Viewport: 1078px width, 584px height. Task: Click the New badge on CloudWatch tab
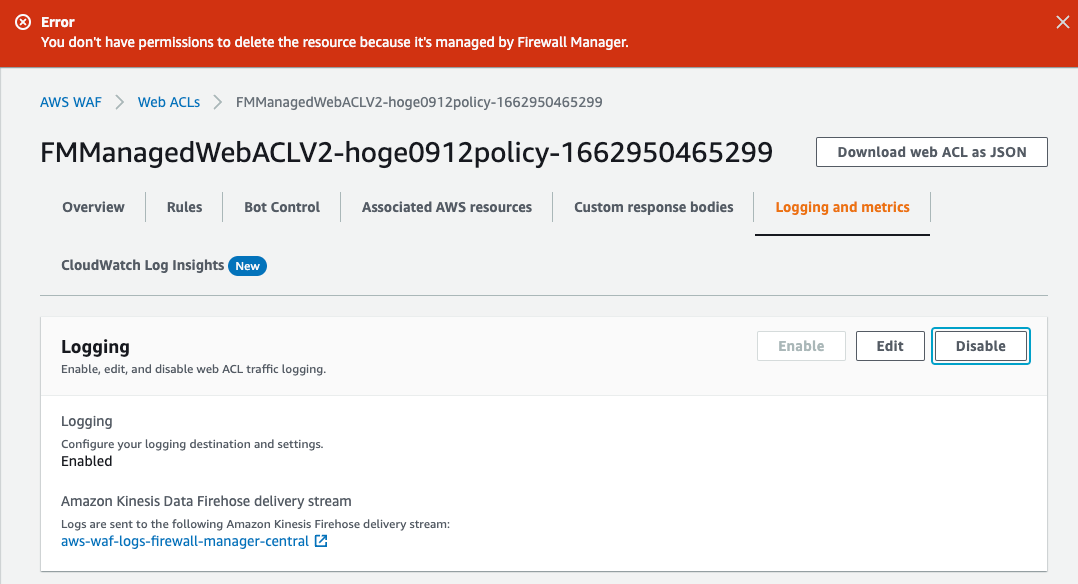(248, 266)
